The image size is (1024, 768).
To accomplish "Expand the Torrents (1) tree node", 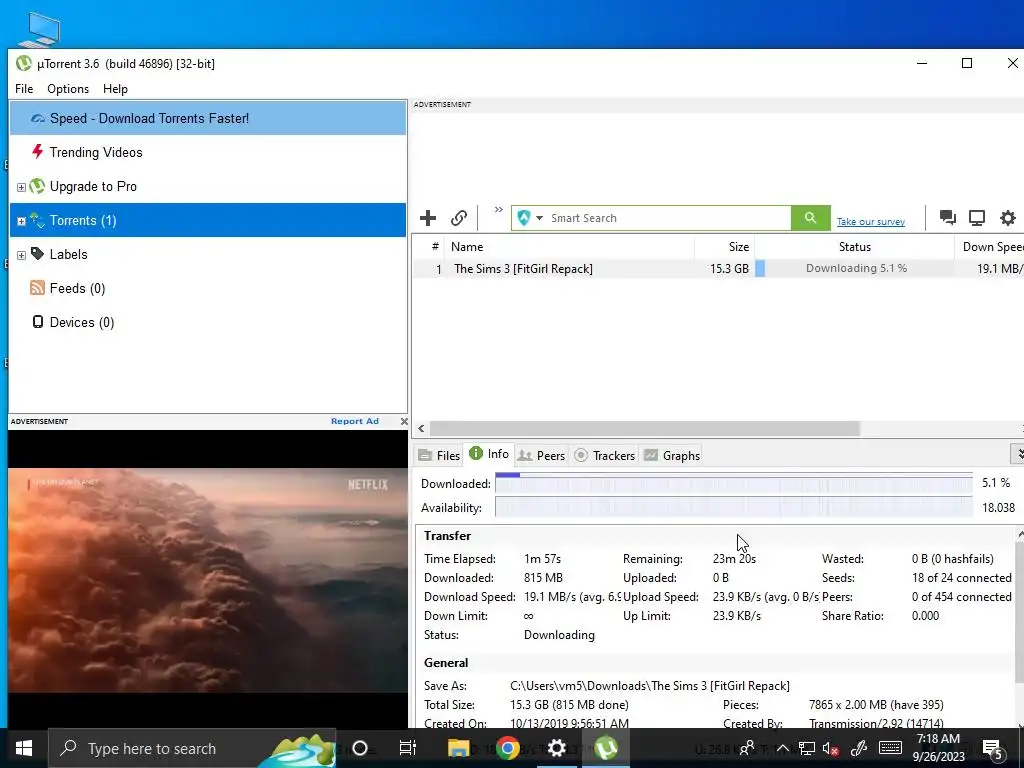I will coord(21,221).
